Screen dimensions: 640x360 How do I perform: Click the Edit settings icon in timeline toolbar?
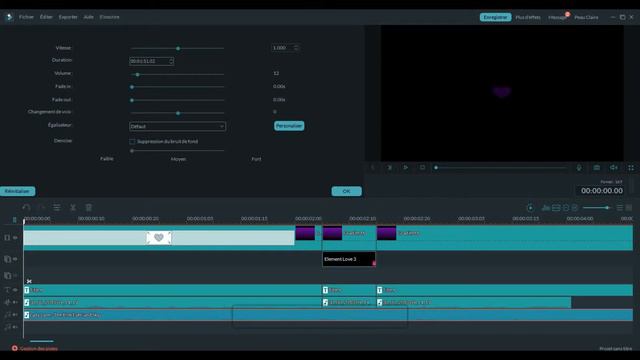coord(57,208)
